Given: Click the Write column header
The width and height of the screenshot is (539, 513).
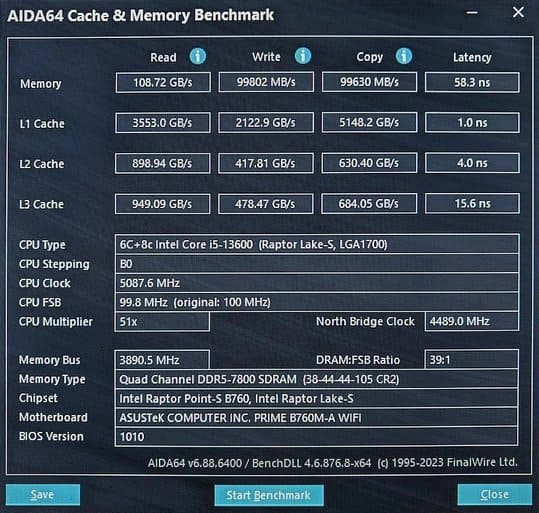Looking at the screenshot, I should click(x=266, y=57).
